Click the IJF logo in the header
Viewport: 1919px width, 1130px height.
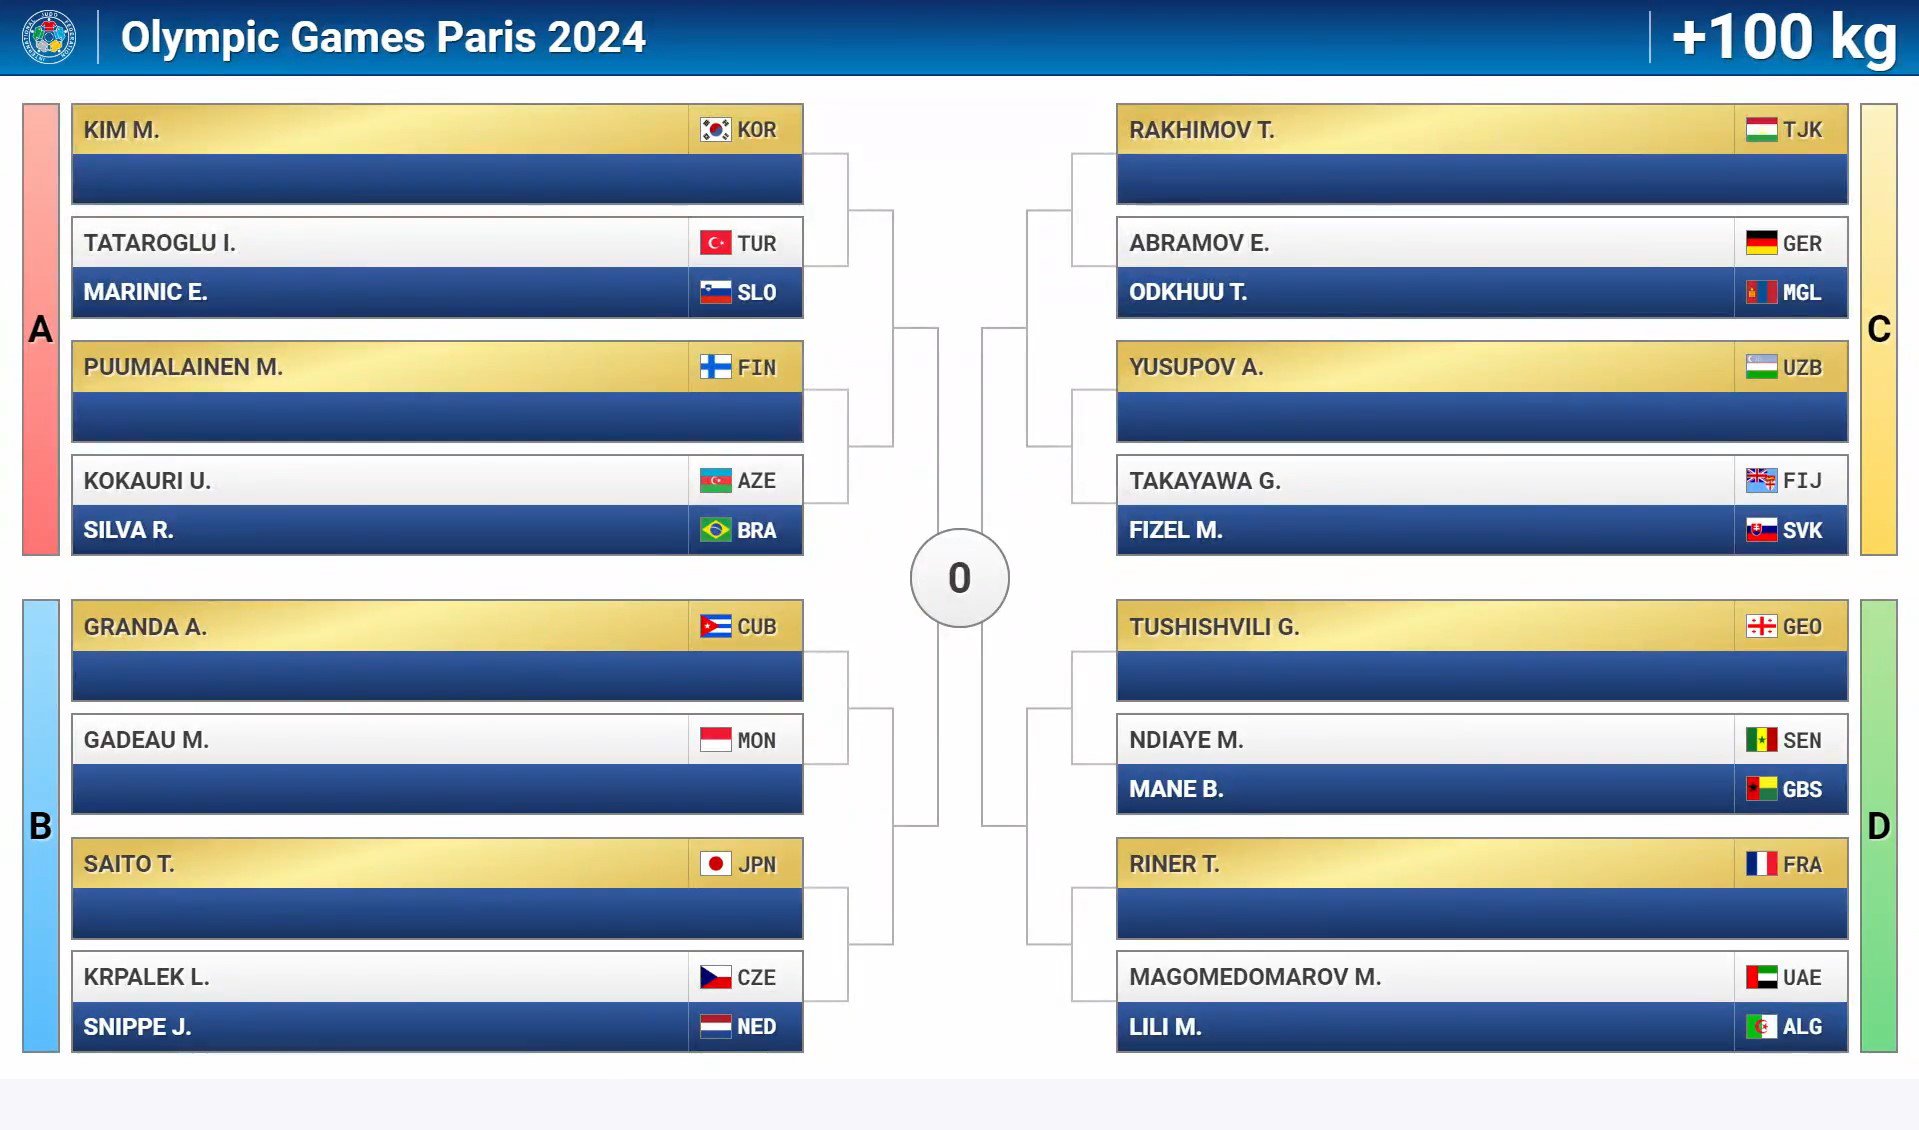pos(49,37)
